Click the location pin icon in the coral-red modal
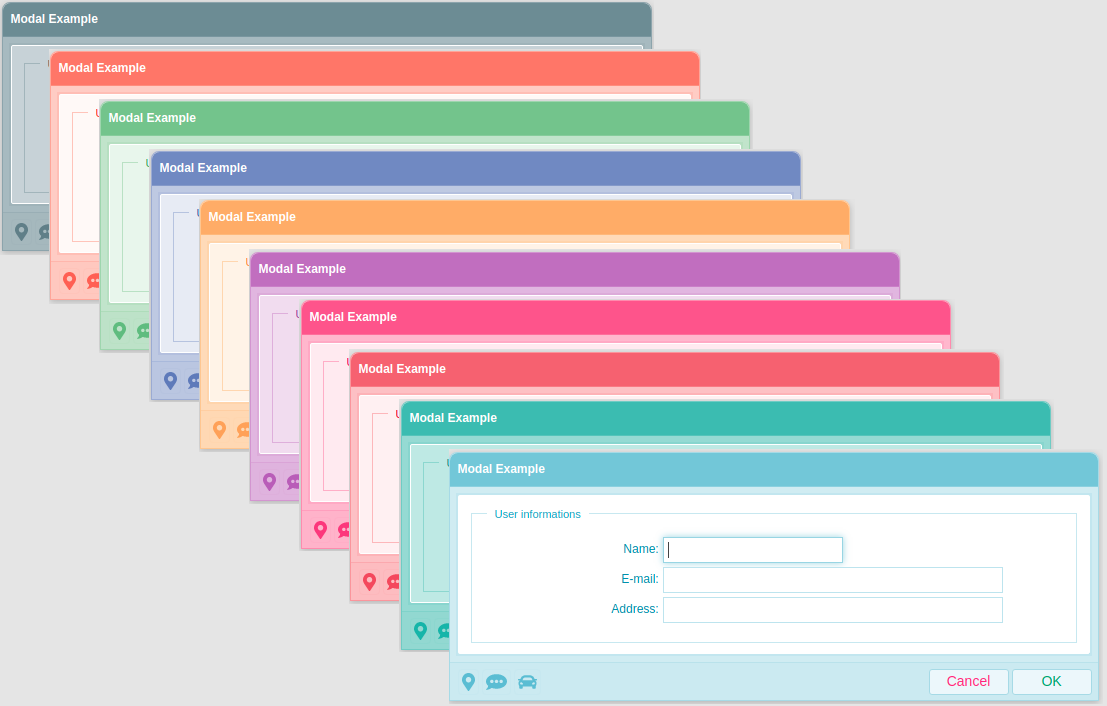This screenshot has height=706, width=1107. pos(369,582)
